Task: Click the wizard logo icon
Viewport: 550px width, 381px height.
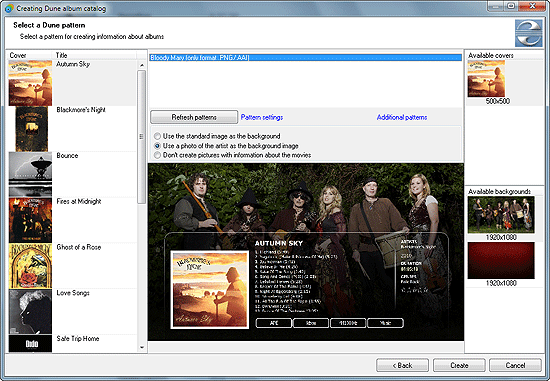Action: click(529, 33)
